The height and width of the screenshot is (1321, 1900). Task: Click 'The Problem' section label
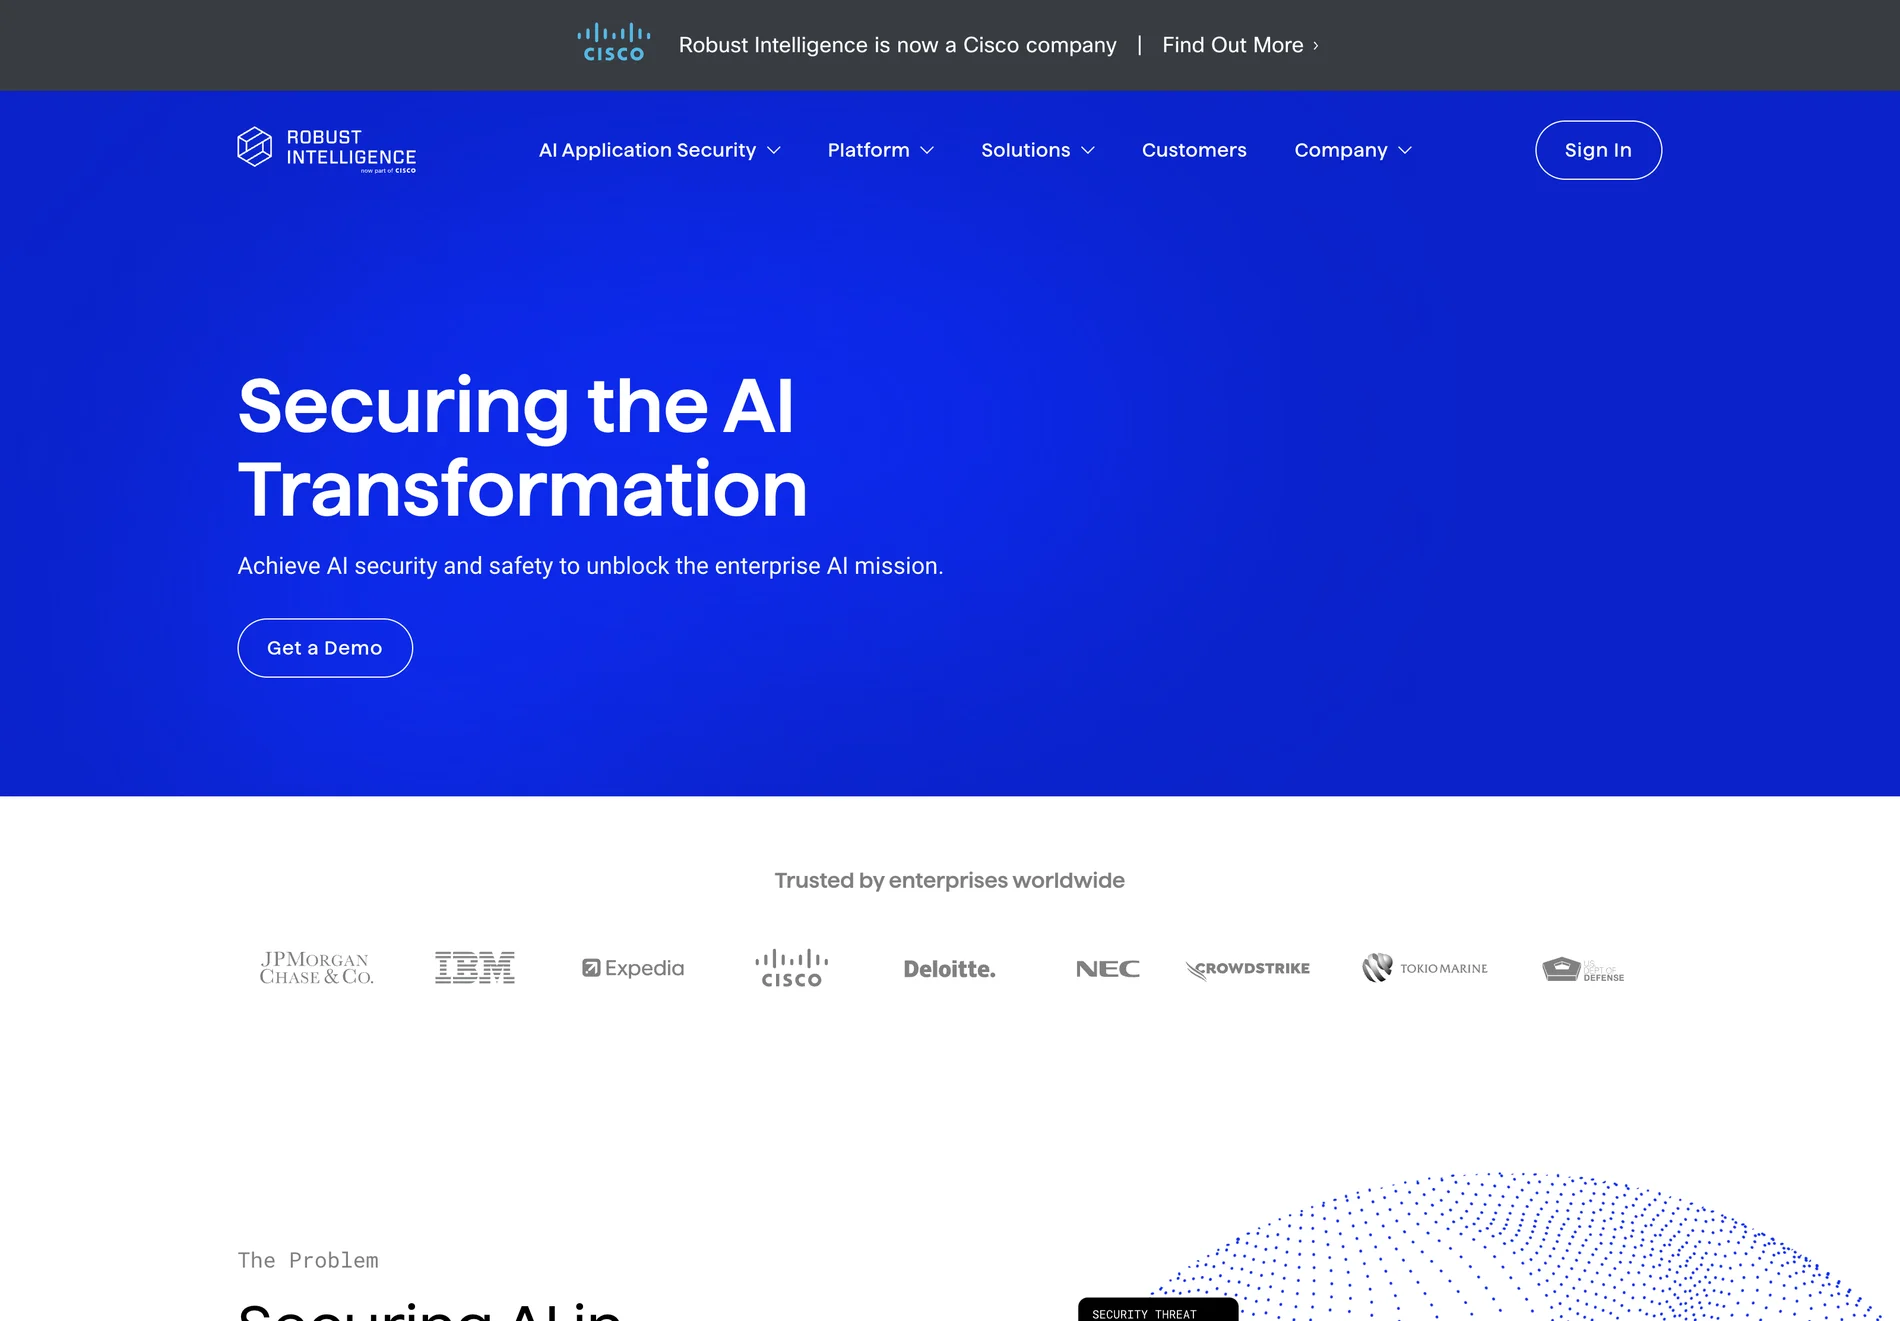click(308, 1261)
